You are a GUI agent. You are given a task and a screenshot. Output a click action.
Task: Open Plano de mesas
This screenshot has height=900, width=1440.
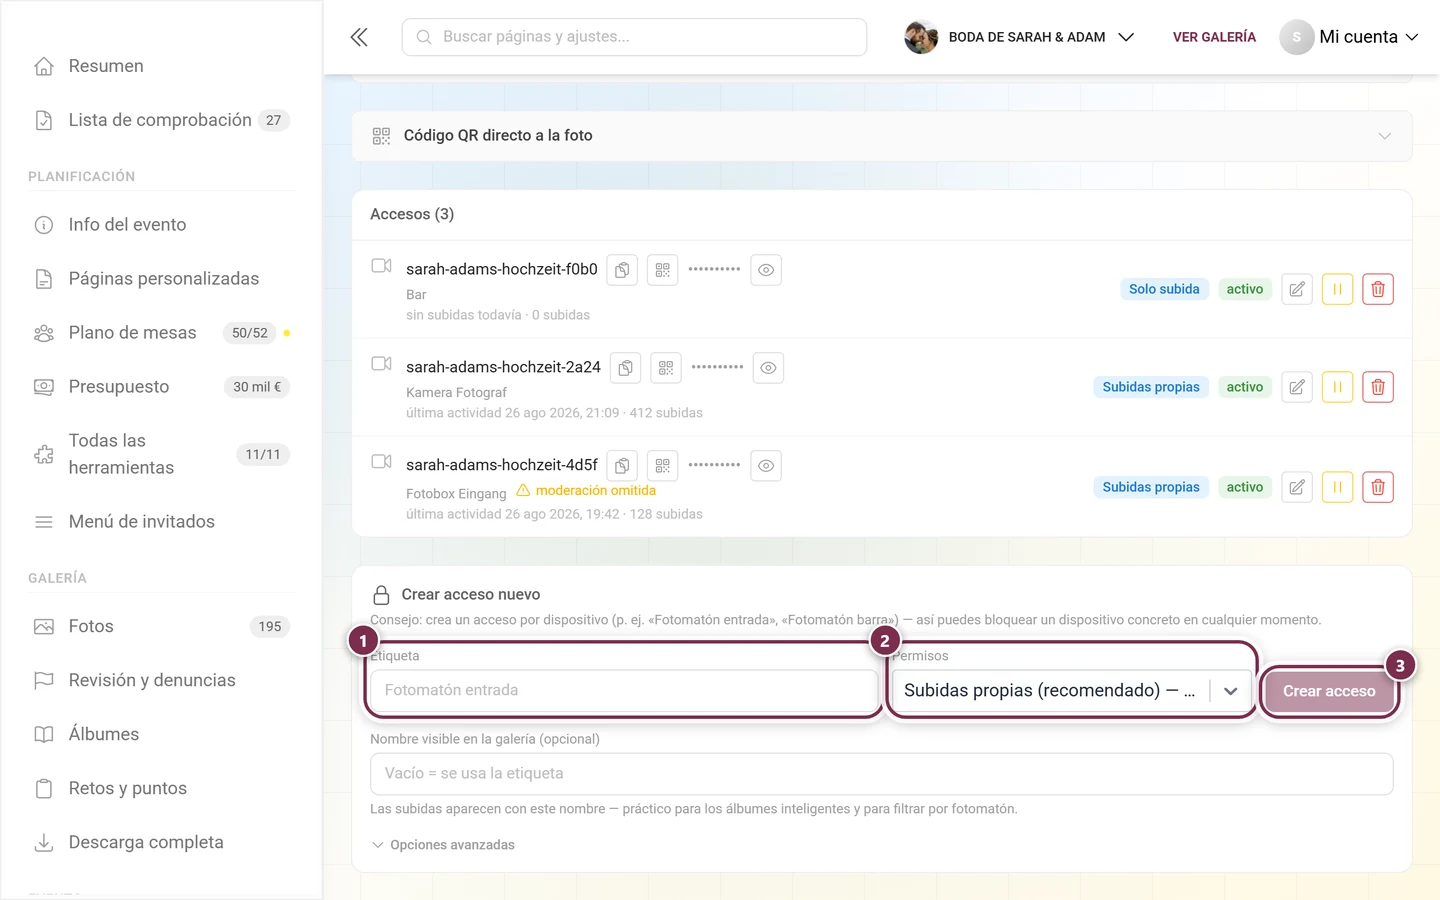(x=161, y=333)
